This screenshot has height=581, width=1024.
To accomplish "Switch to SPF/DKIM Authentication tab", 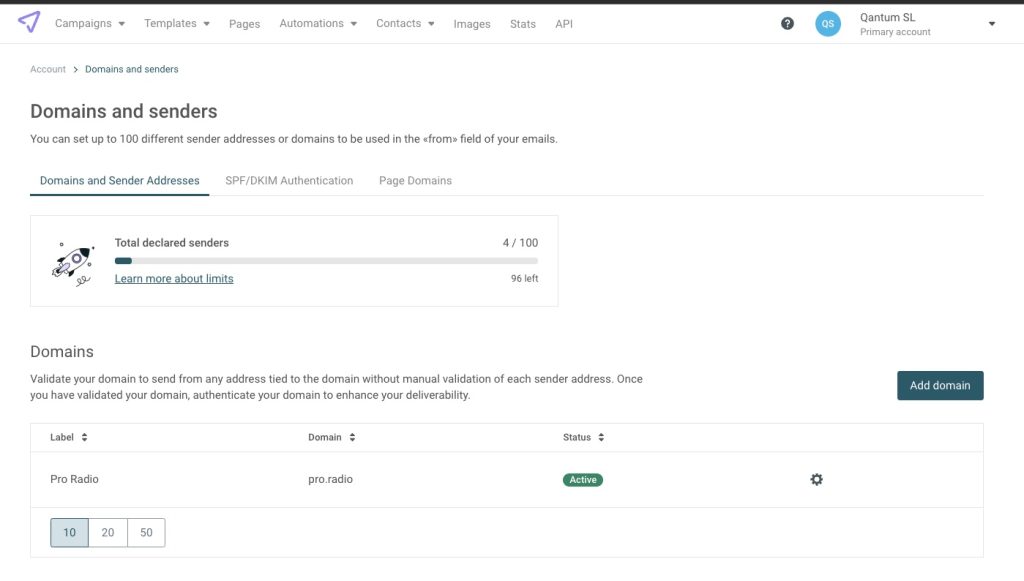I will click(x=289, y=181).
